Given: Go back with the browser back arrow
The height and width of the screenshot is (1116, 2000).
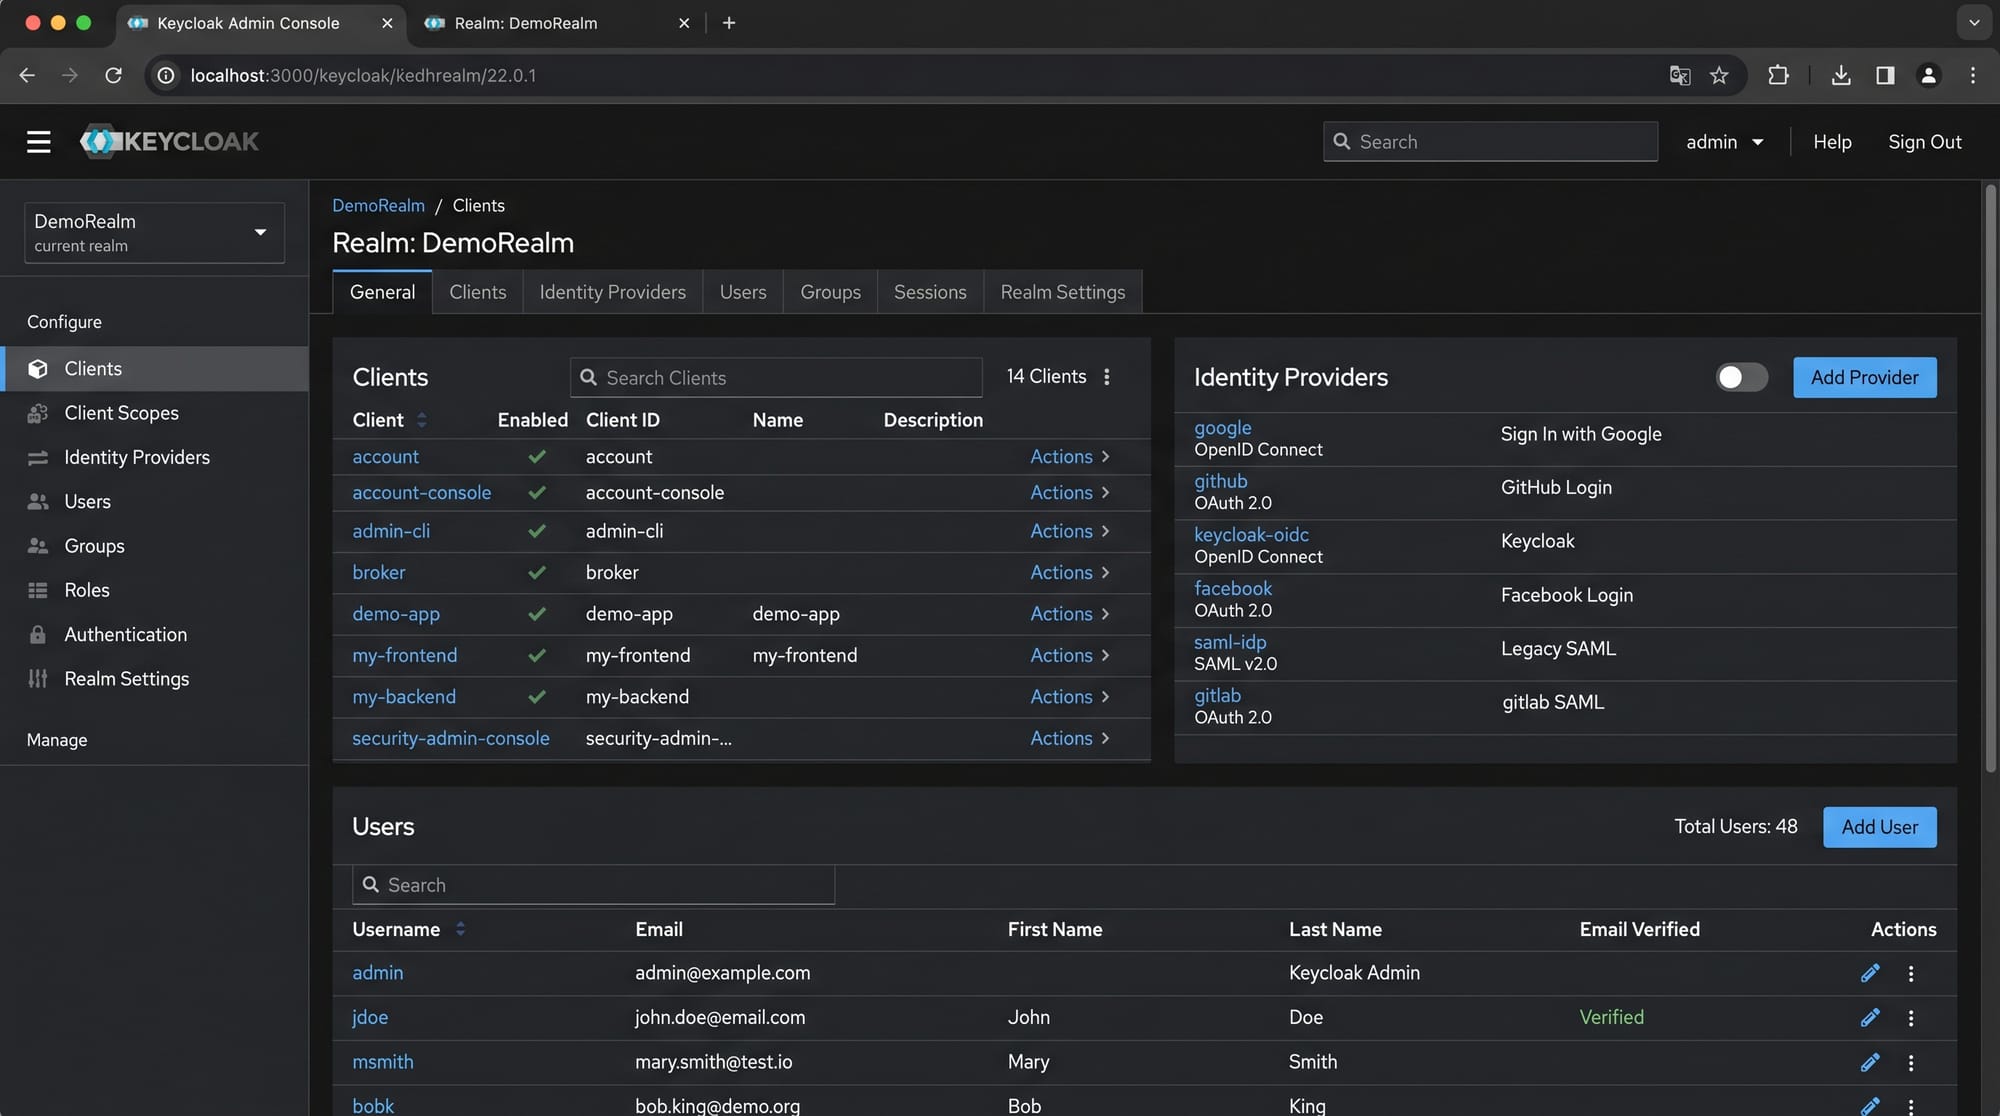Looking at the screenshot, I should tap(27, 75).
